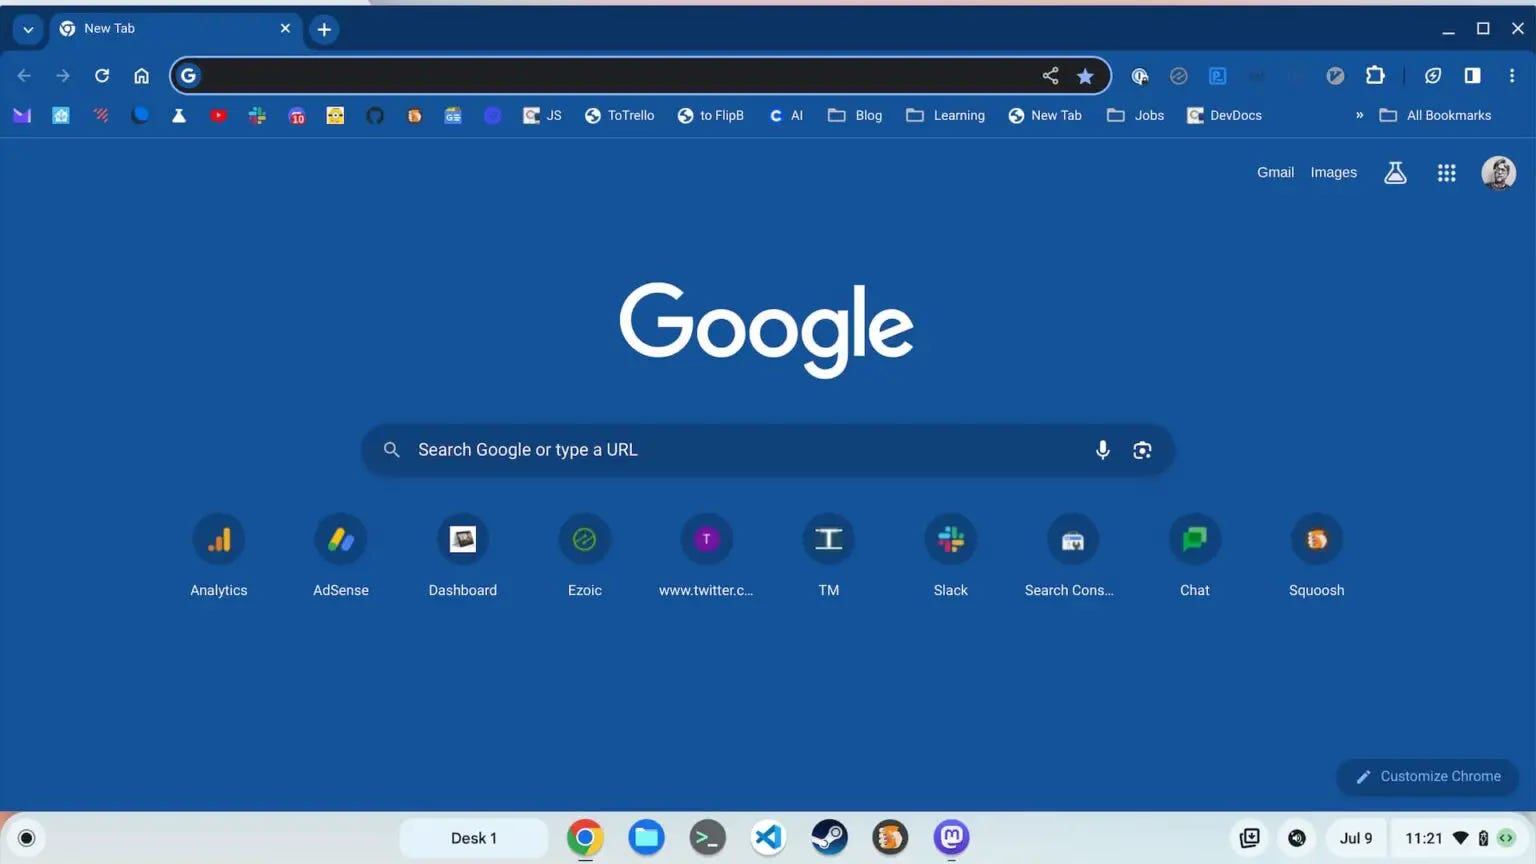The image size is (1536, 864).
Task: Click the Desk 1 button on shelf
Action: (474, 838)
